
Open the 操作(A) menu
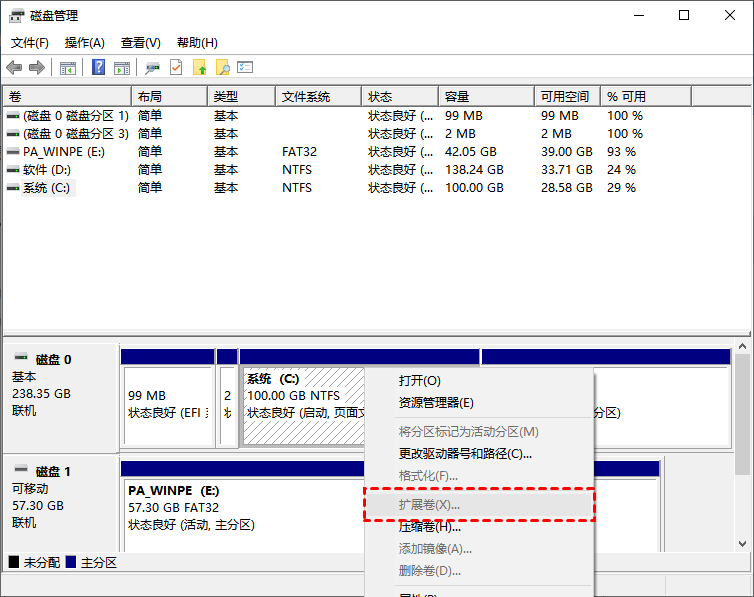[85, 43]
